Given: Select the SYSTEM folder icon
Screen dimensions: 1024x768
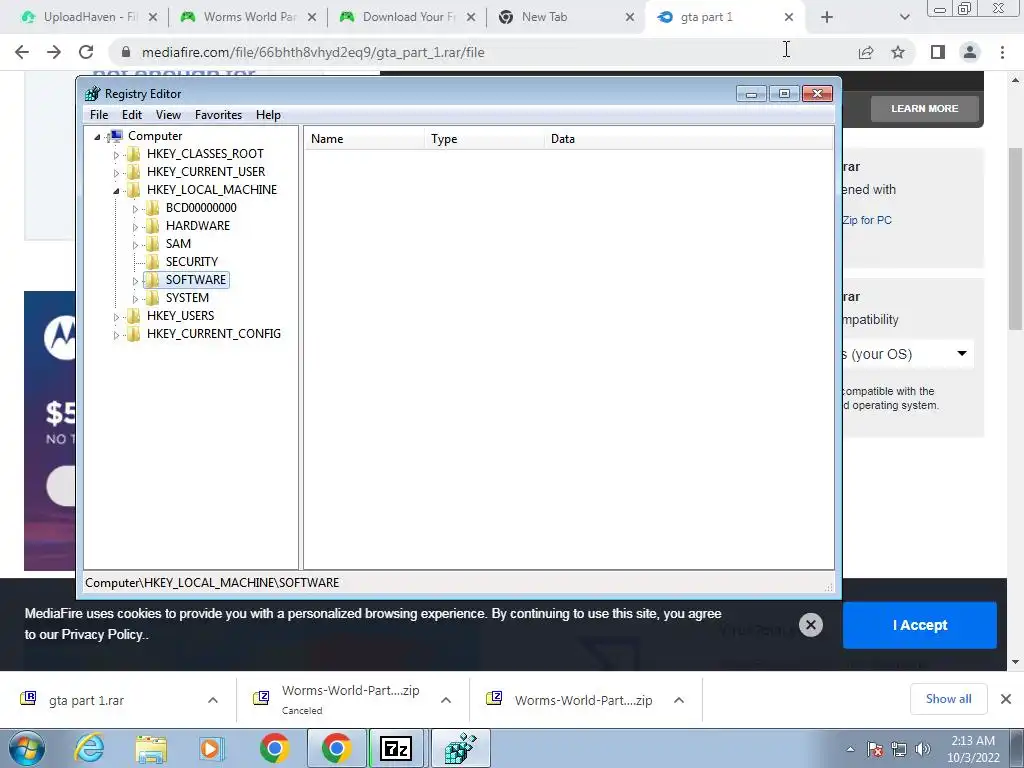Looking at the screenshot, I should pos(152,298).
